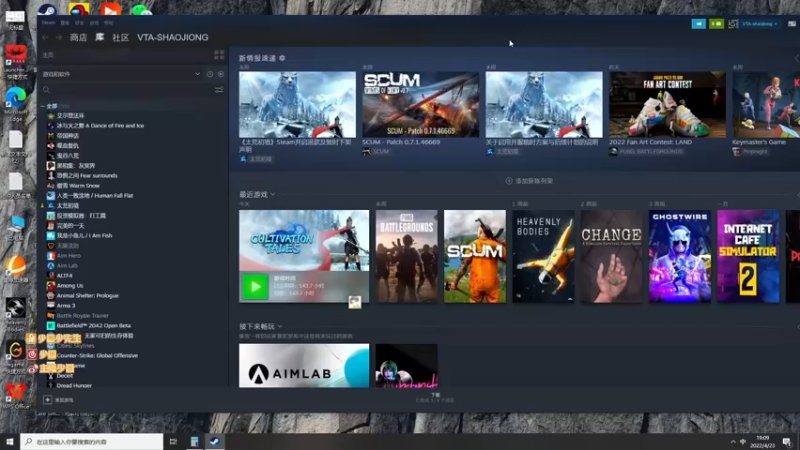Select Human Fall Flat in the list

point(95,195)
